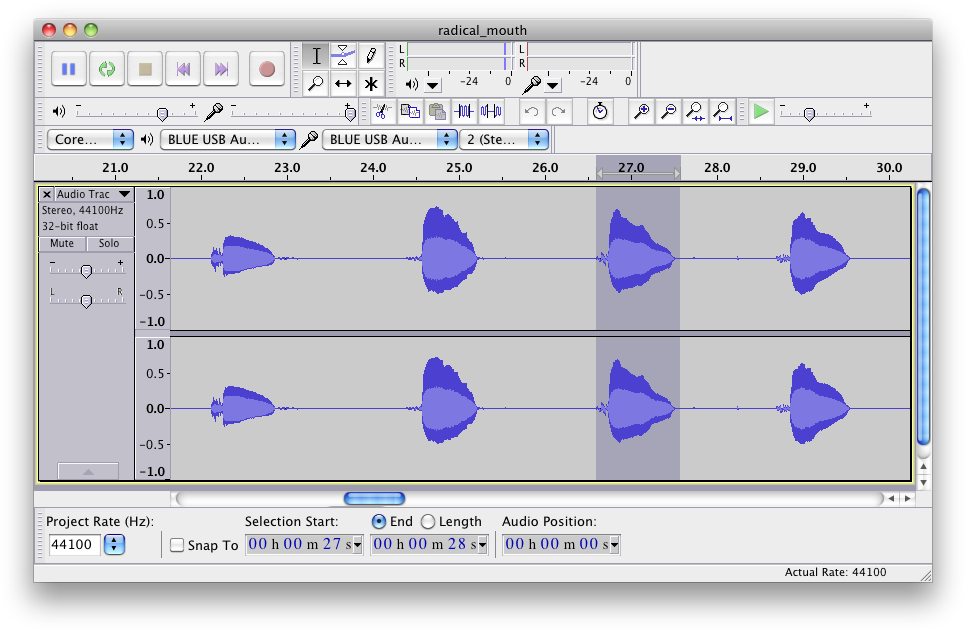Click the track gain slider knob

pyautogui.click(x=86, y=271)
